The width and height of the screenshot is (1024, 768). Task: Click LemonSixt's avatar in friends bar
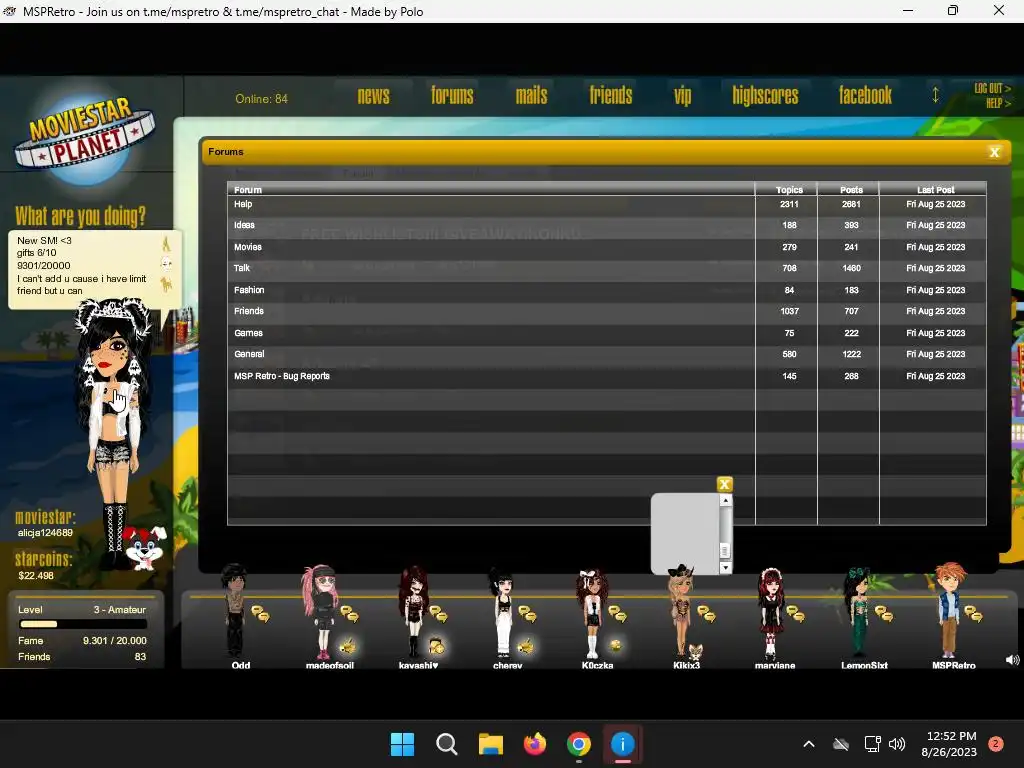coord(857,611)
